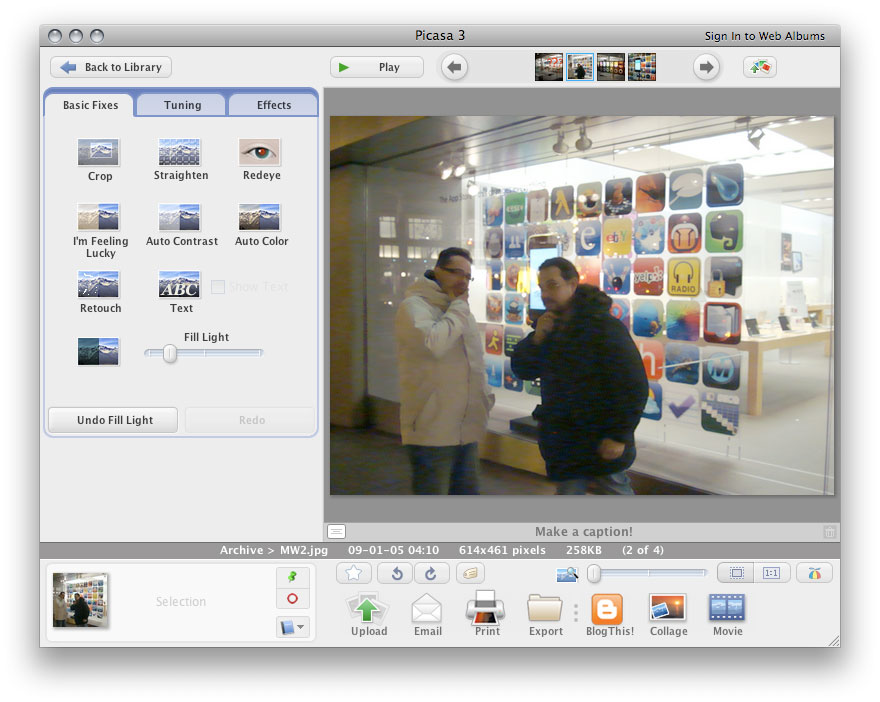
Task: Click the Fill Light preview icon
Action: tap(98, 351)
